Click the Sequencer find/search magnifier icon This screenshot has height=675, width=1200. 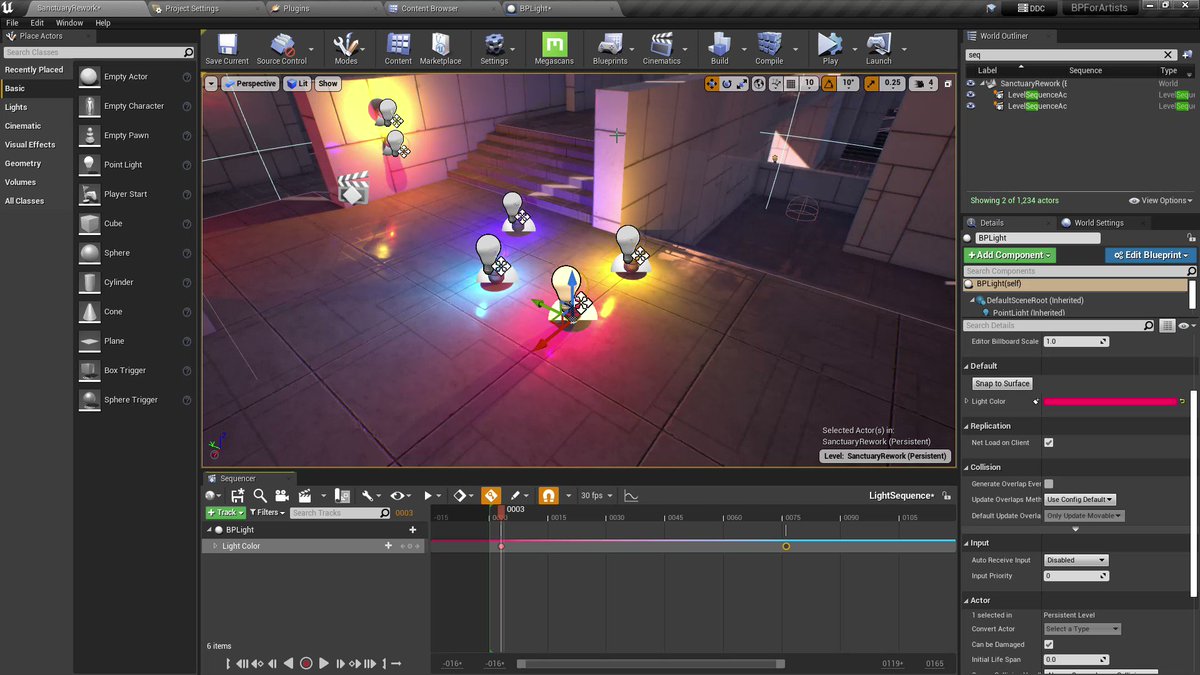260,495
